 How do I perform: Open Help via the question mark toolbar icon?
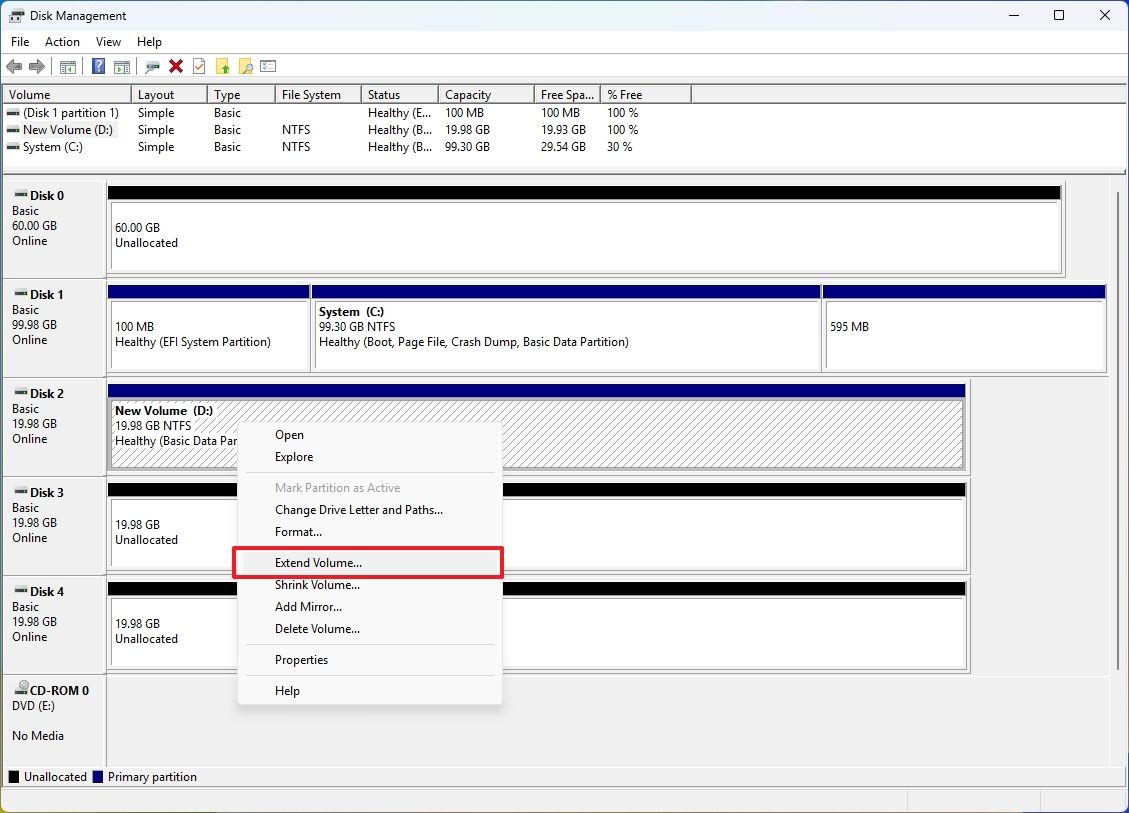point(98,66)
